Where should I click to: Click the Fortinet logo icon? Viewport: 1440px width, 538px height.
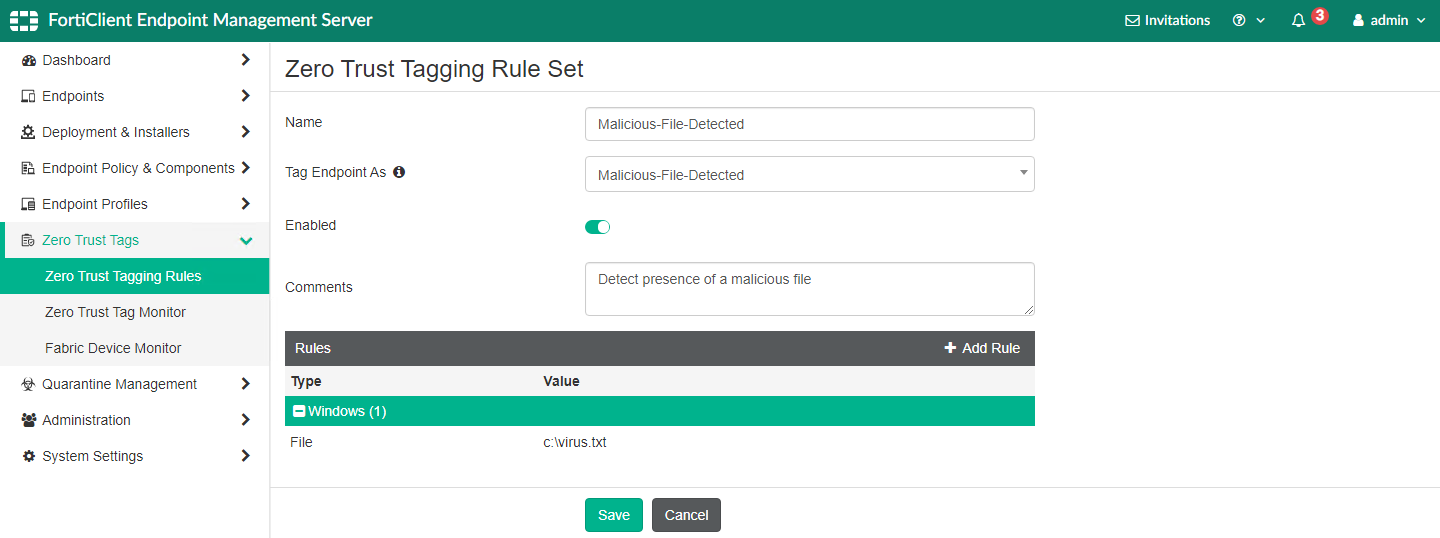[24, 20]
